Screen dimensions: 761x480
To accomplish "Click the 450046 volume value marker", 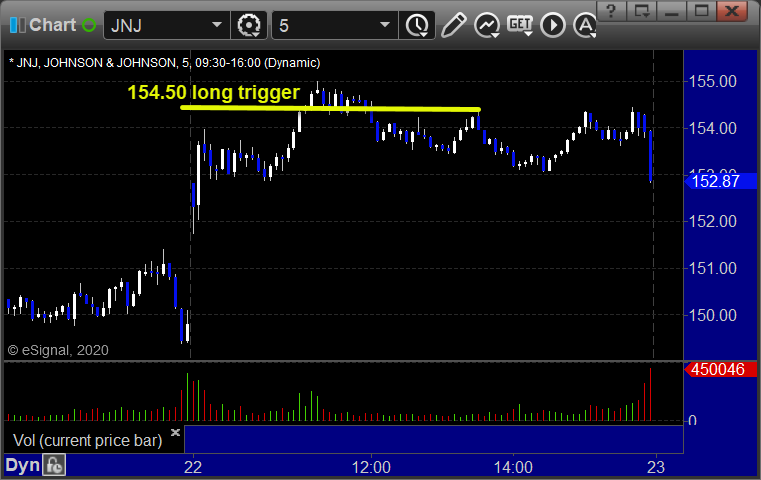I will [x=720, y=369].
